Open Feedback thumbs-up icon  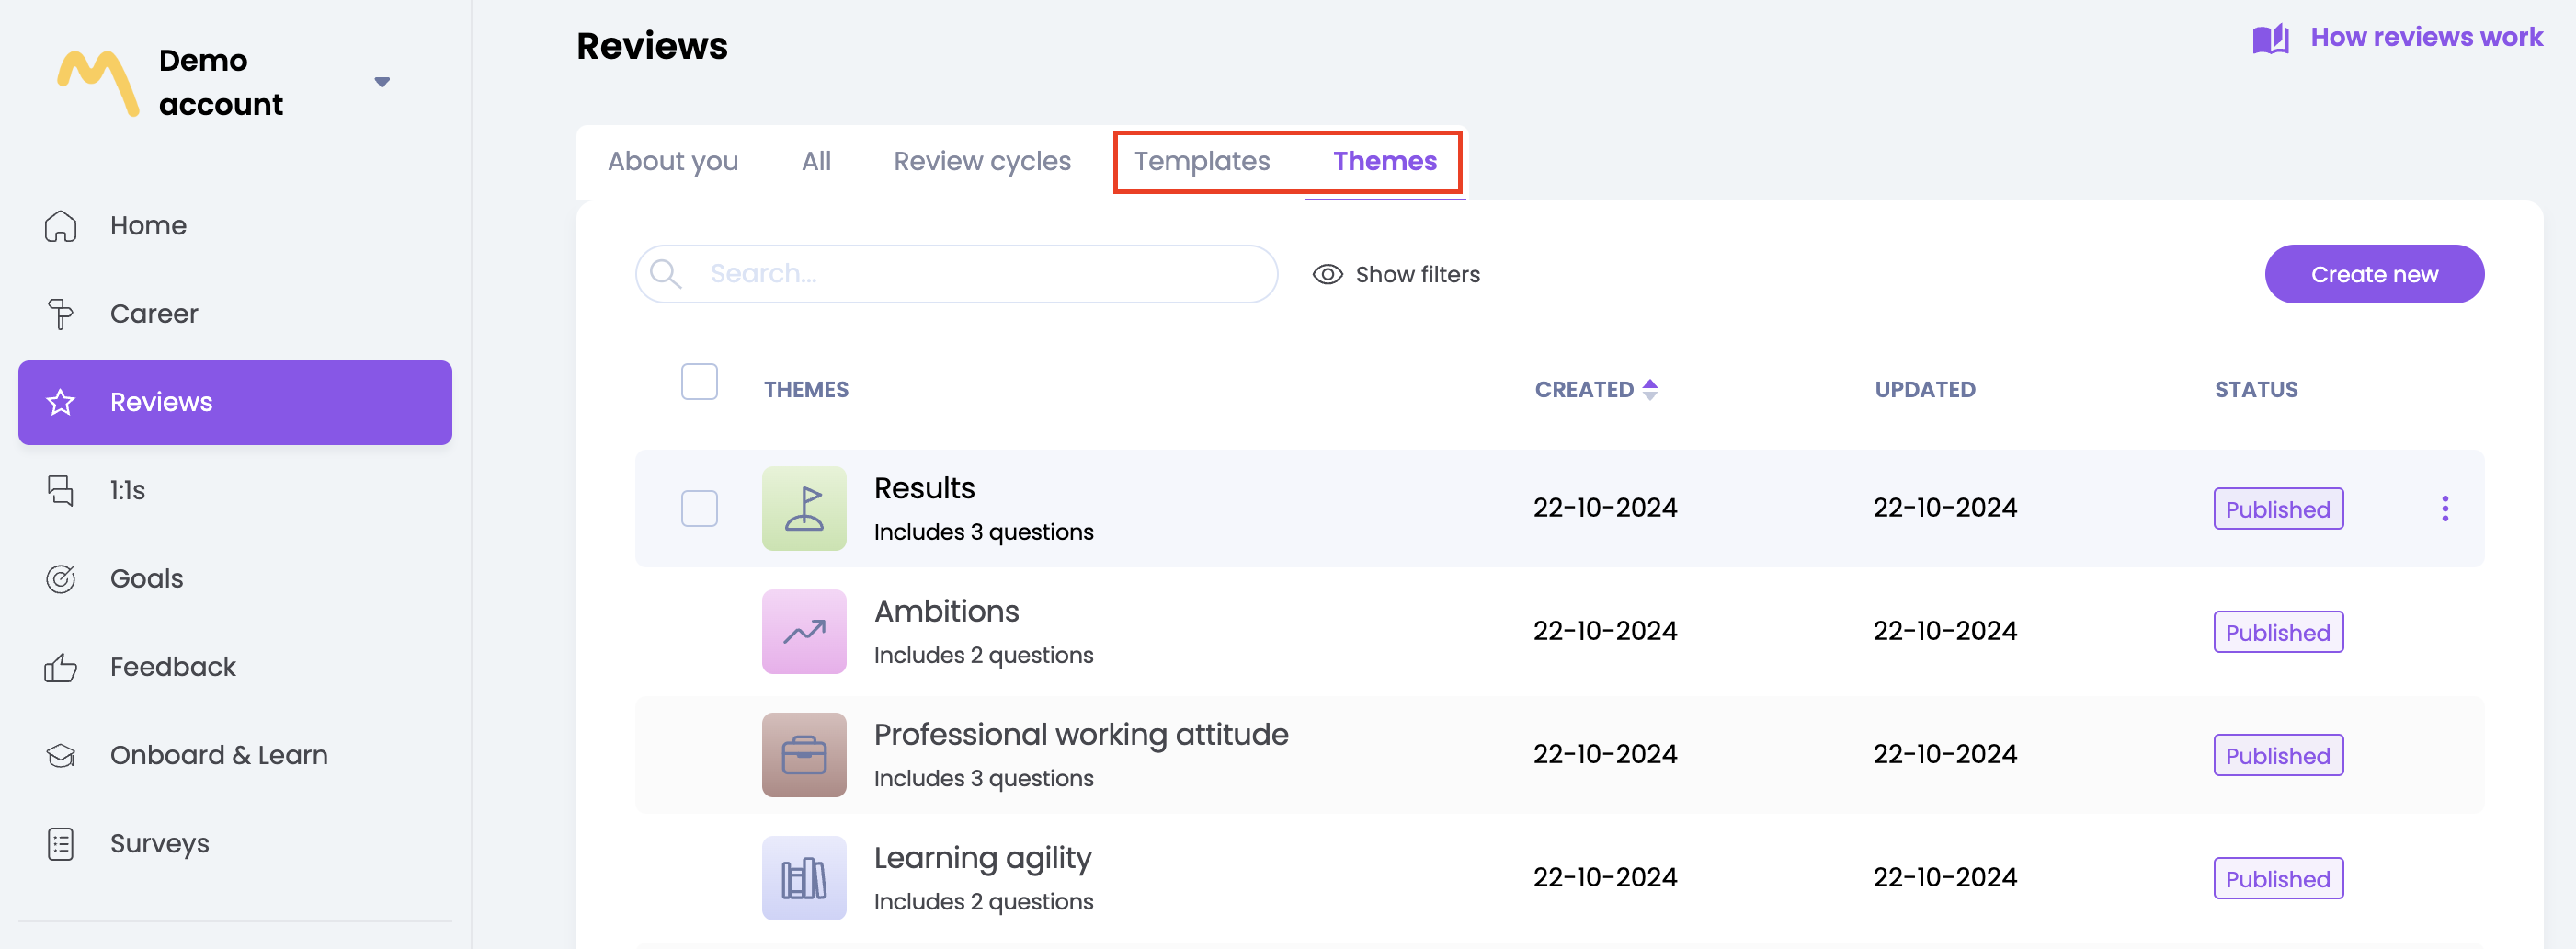tap(61, 667)
